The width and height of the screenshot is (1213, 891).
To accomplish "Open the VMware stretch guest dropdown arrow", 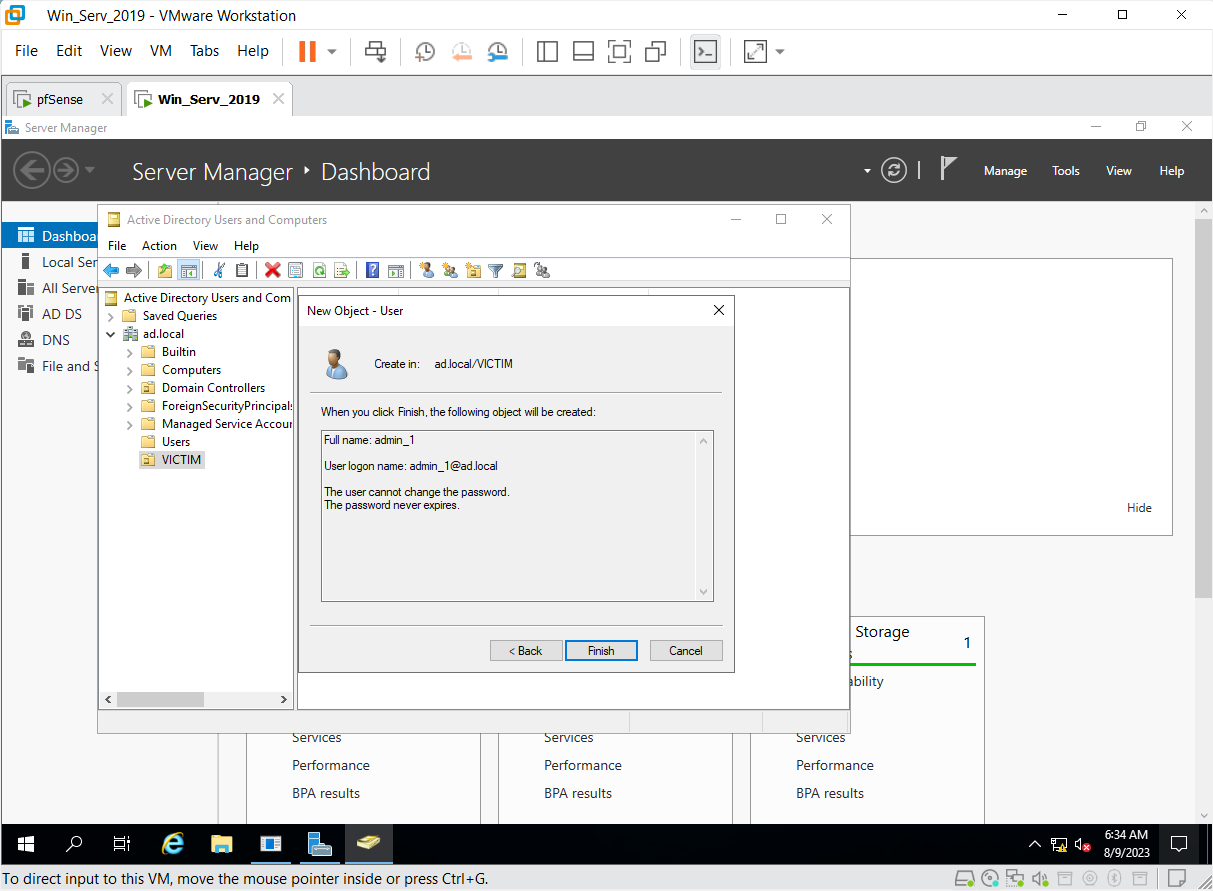I will pos(780,51).
